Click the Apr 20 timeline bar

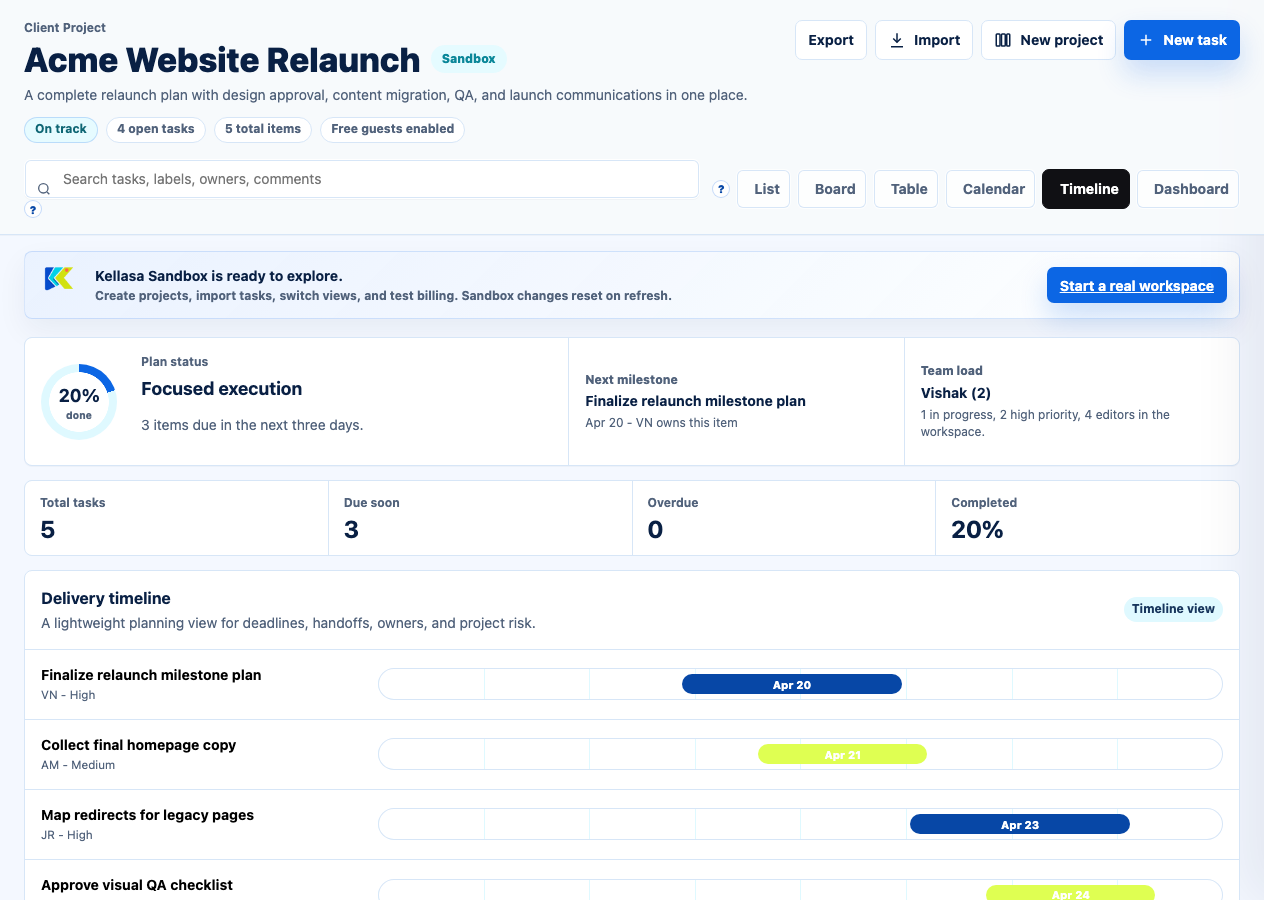point(791,685)
